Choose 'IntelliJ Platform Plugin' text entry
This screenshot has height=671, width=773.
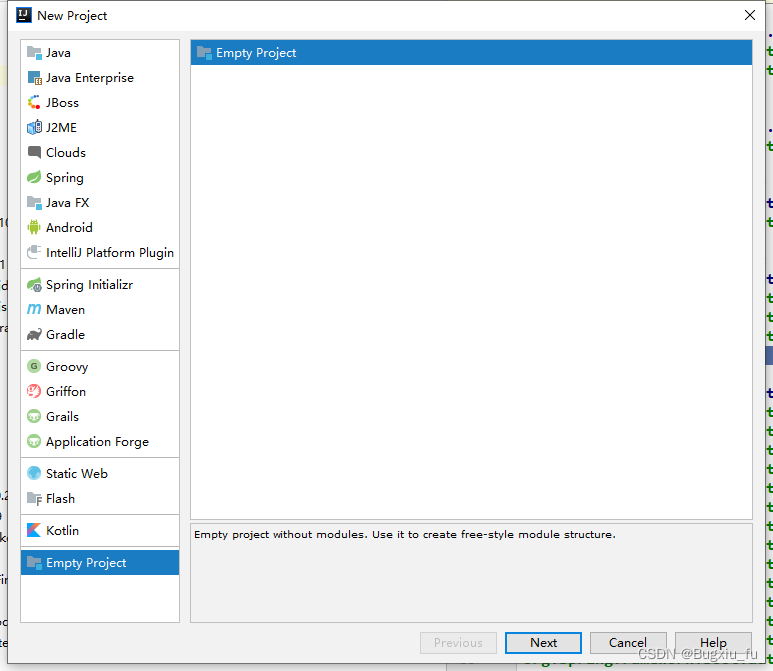coord(110,252)
